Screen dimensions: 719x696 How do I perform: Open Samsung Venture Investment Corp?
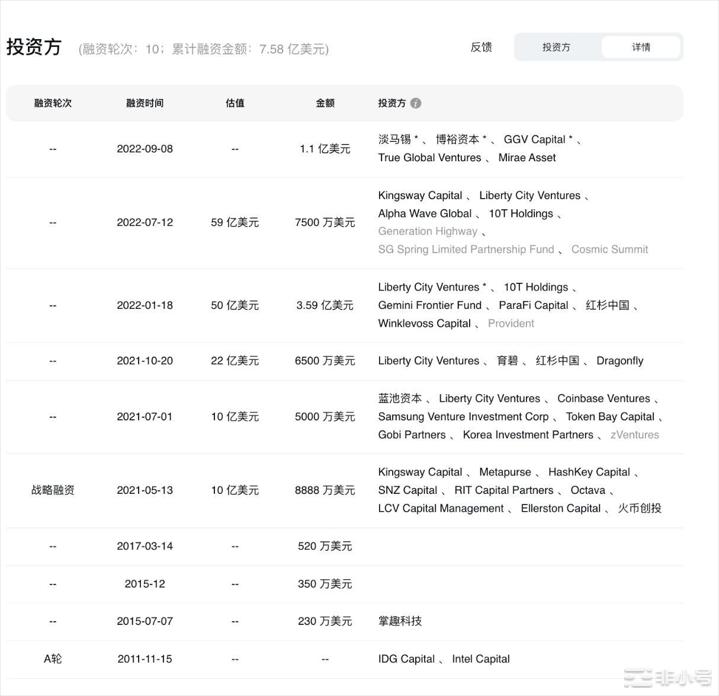463,417
